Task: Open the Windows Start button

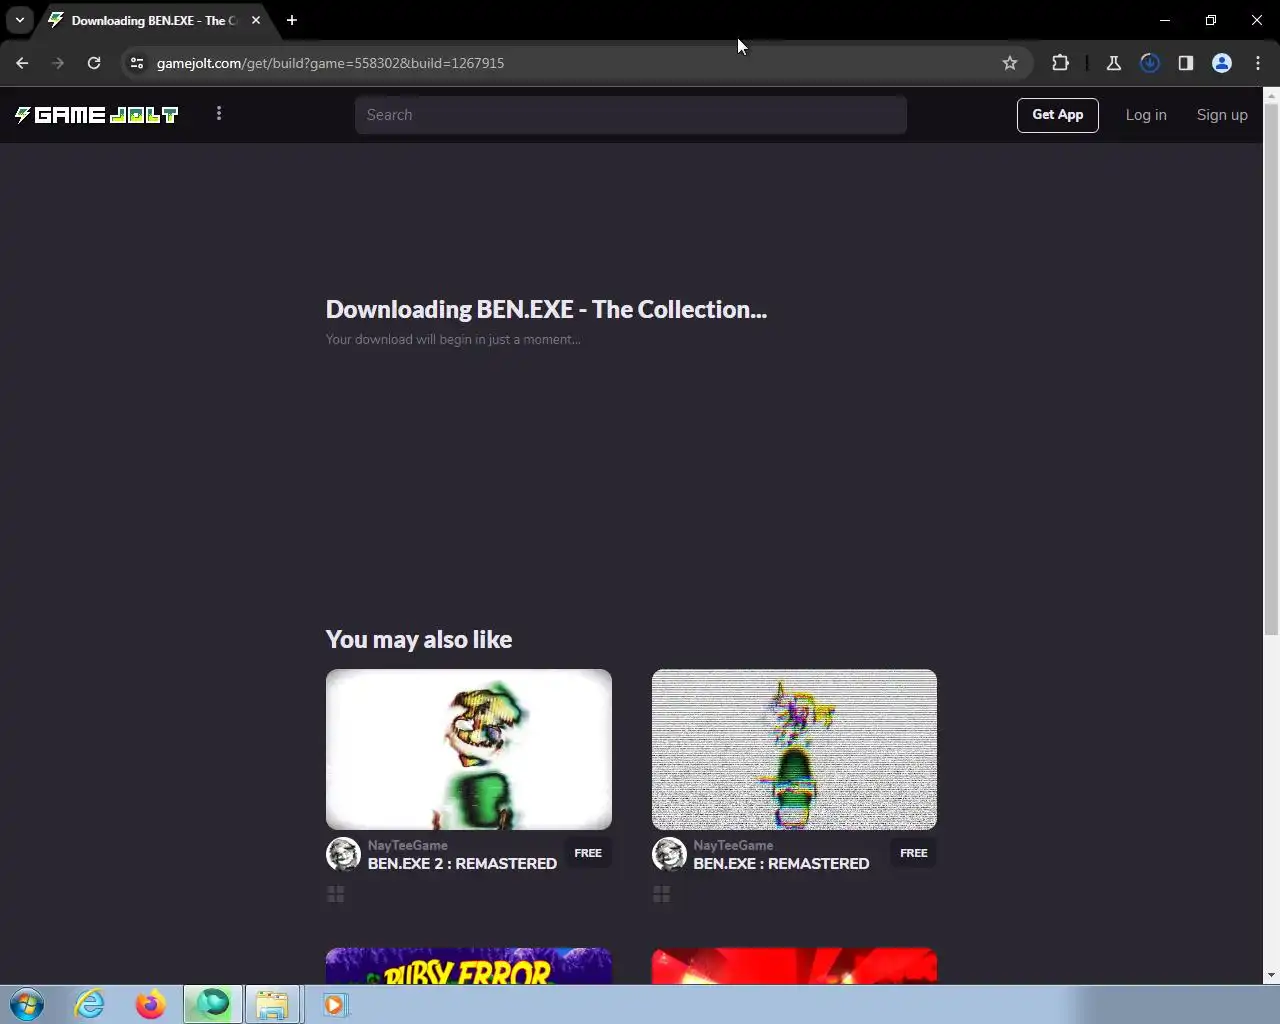Action: pos(27,1004)
